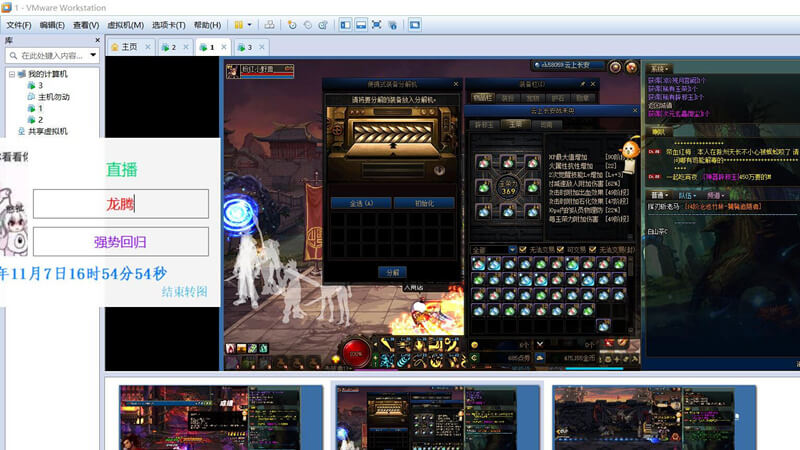This screenshot has width=800, height=450.
Task: Open the first VM thumbnail at bottom
Action: point(220,417)
